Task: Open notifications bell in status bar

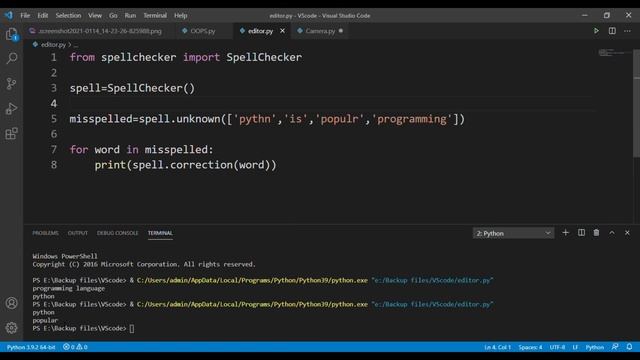Action: [629, 347]
